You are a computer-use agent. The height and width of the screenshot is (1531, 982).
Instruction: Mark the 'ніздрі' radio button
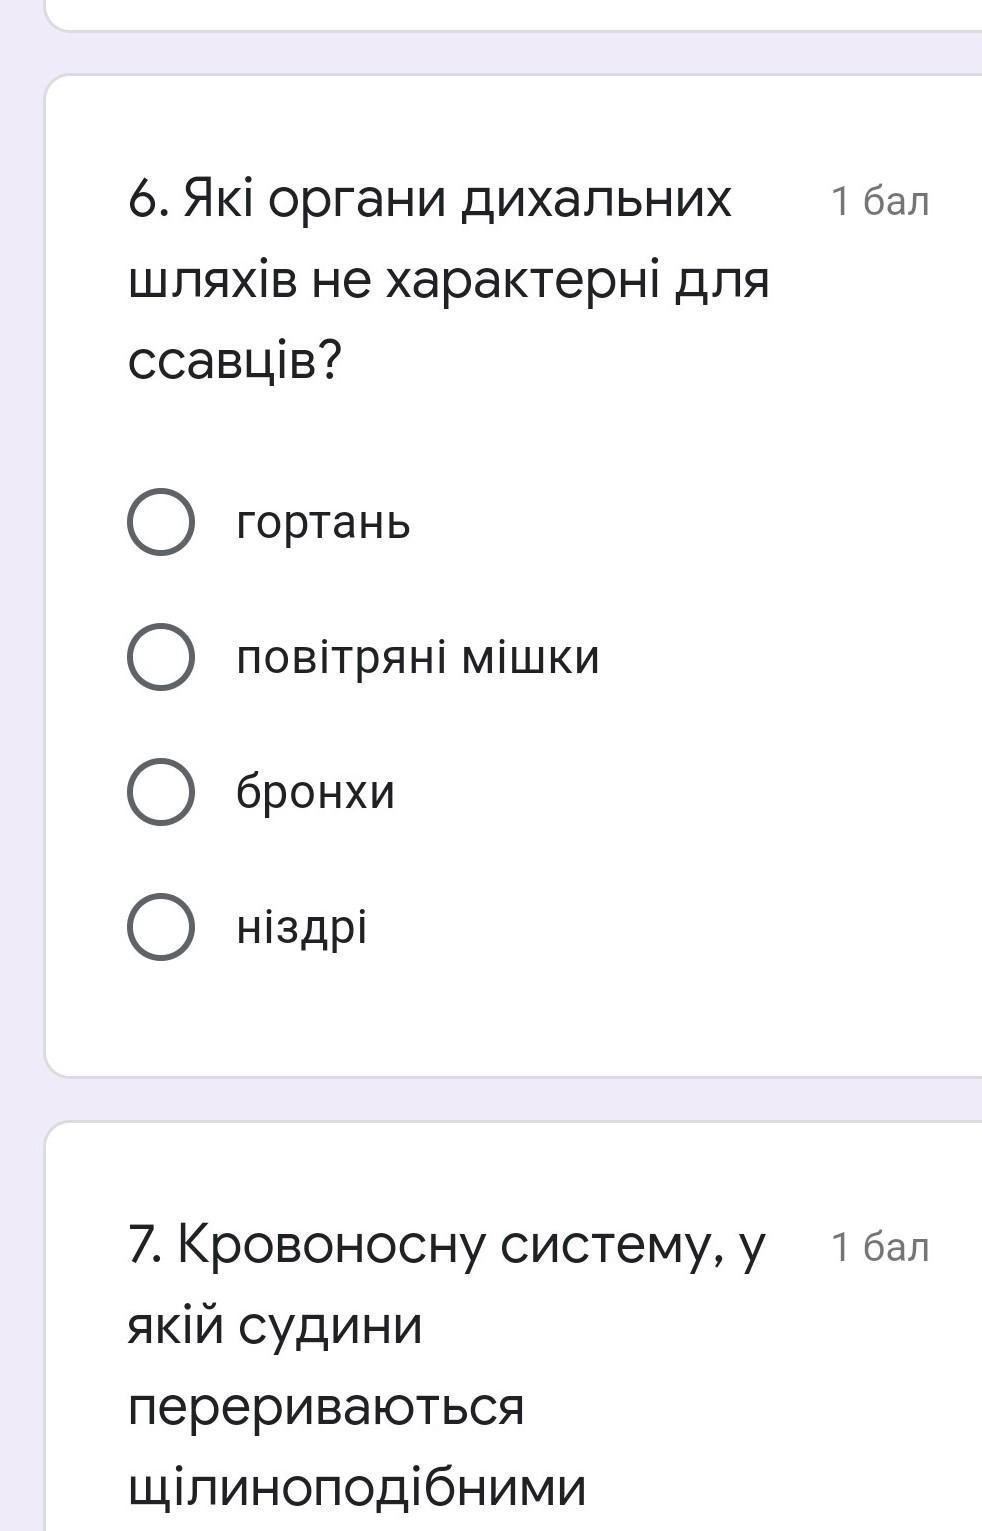coord(160,927)
